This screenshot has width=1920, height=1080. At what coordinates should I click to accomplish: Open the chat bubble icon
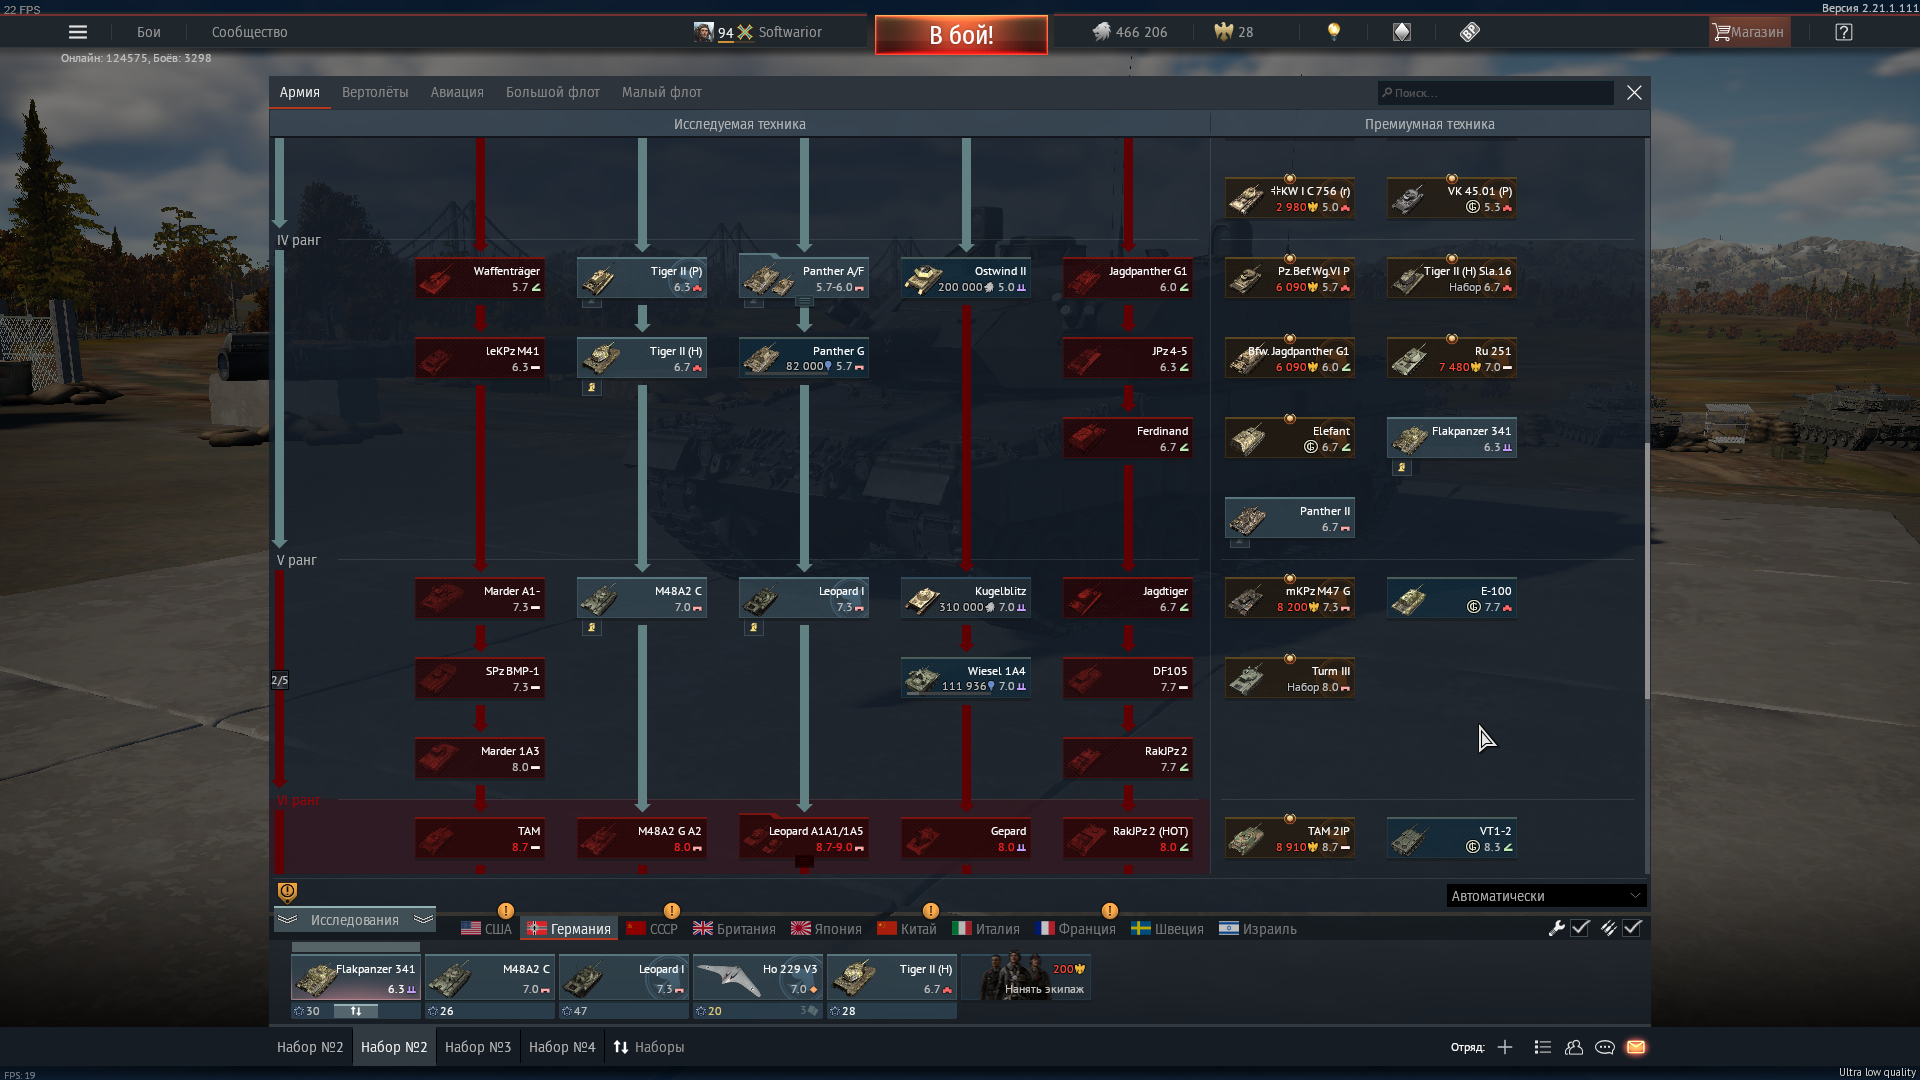coord(1604,1047)
